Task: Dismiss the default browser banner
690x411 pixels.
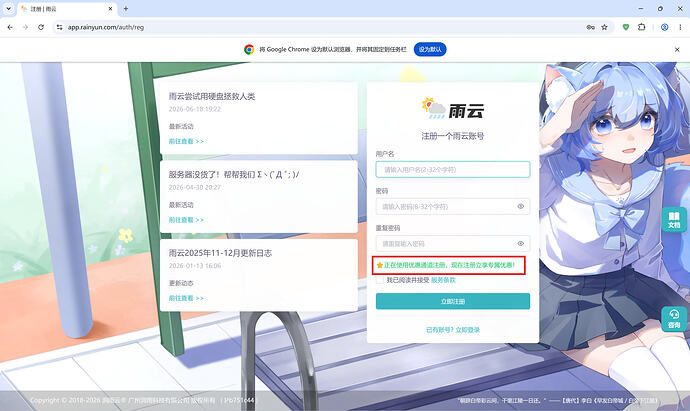Action: click(x=677, y=50)
